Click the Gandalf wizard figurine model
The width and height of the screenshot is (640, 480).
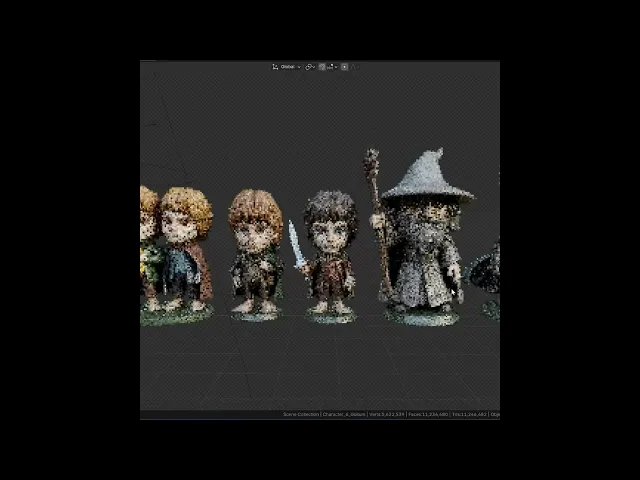pos(420,237)
